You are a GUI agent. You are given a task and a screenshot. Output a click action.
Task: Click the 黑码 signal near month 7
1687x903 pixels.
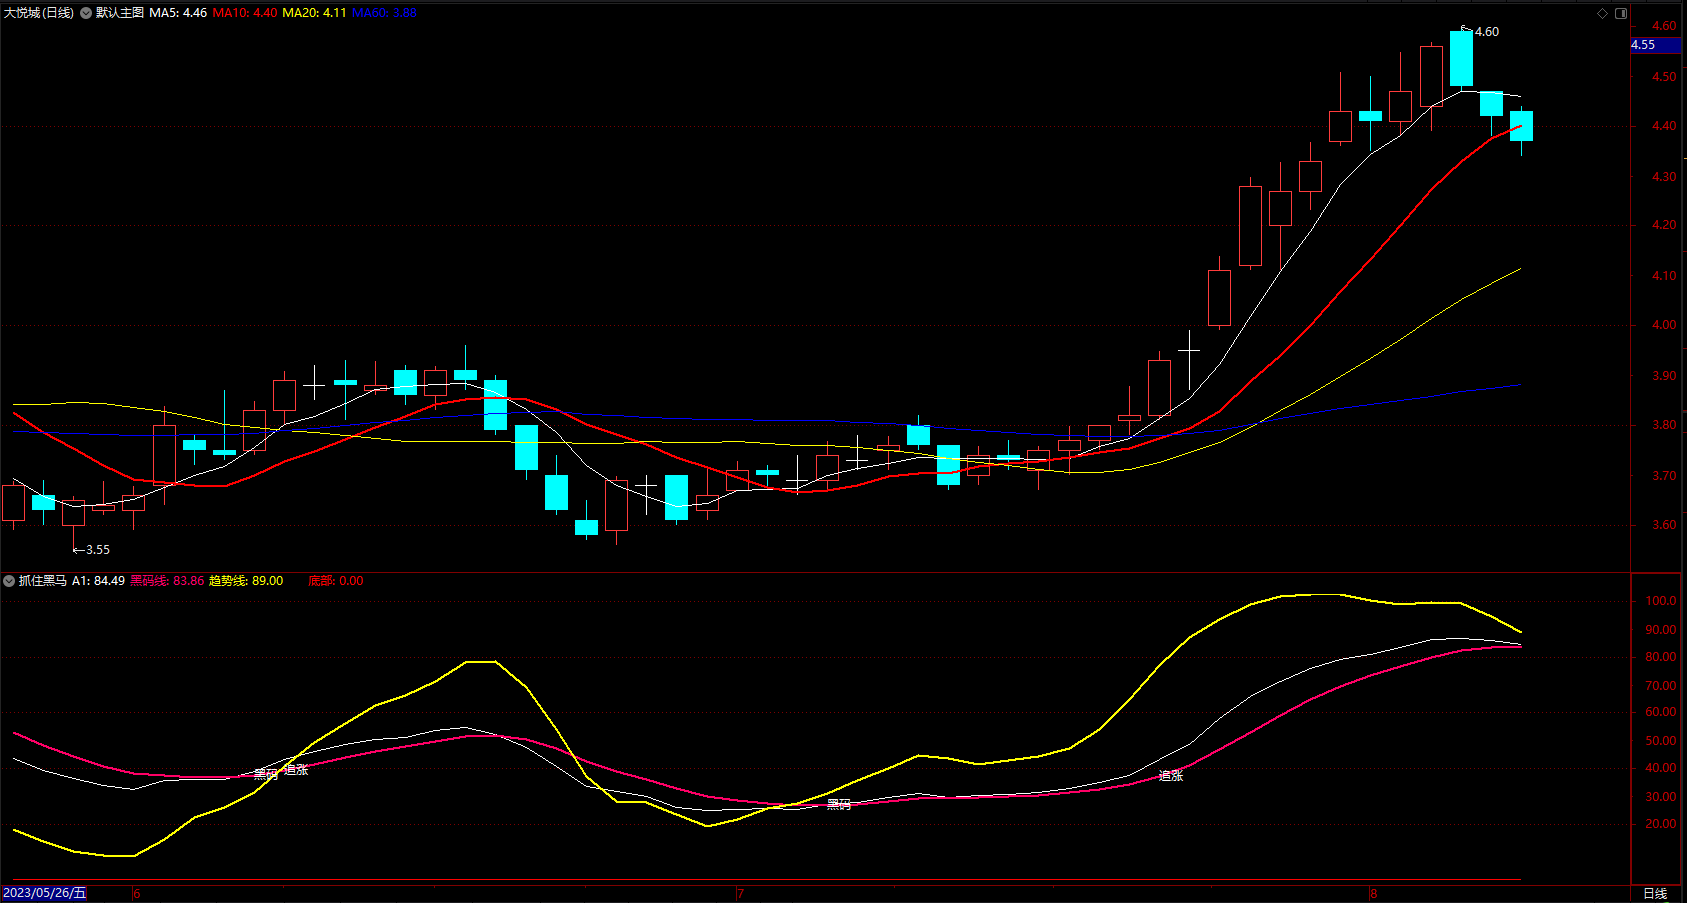pyautogui.click(x=839, y=804)
